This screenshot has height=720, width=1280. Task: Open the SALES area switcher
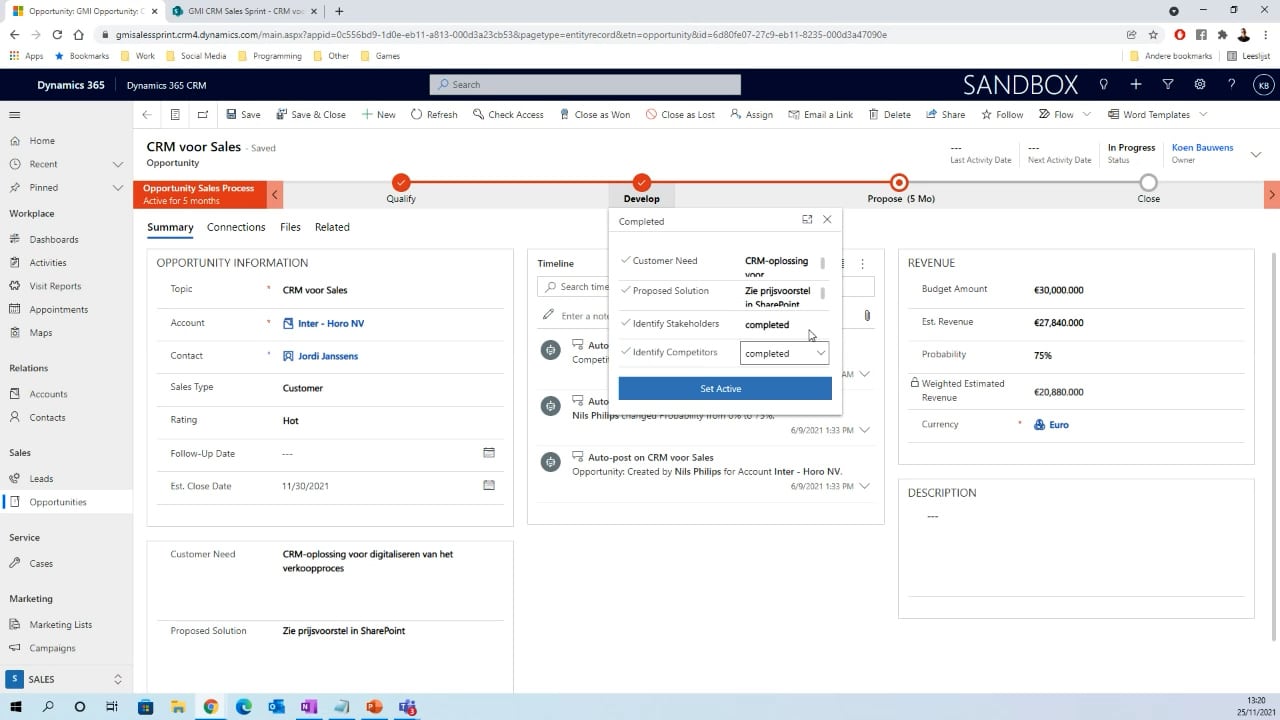coord(66,679)
